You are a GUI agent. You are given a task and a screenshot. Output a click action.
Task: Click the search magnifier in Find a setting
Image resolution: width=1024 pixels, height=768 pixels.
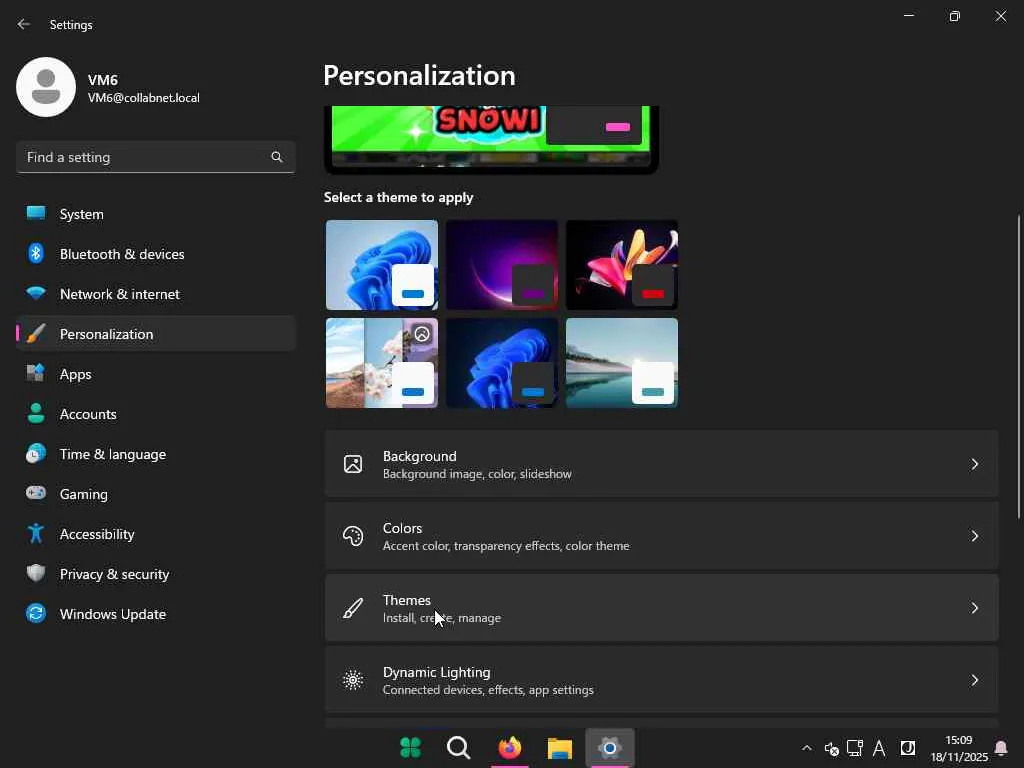[277, 157]
